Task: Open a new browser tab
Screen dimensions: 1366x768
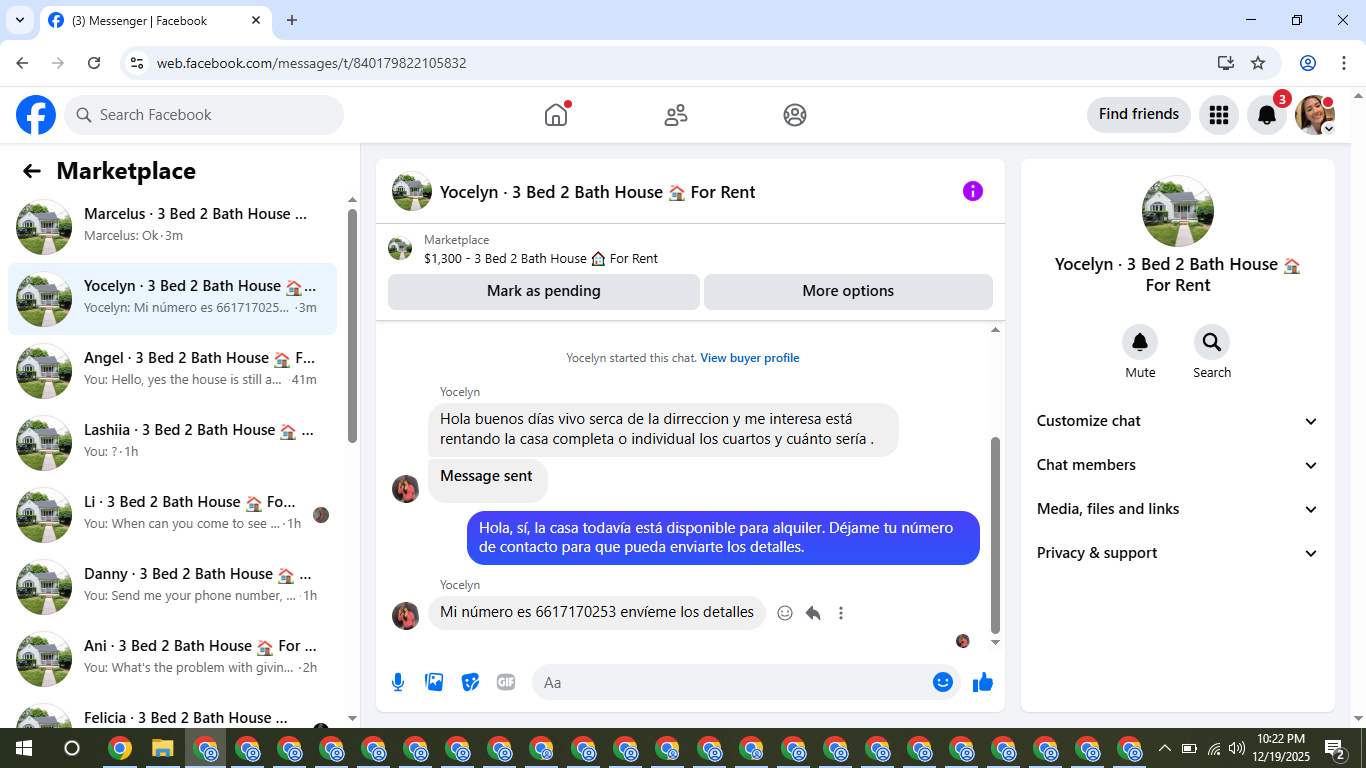Action: tap(292, 20)
